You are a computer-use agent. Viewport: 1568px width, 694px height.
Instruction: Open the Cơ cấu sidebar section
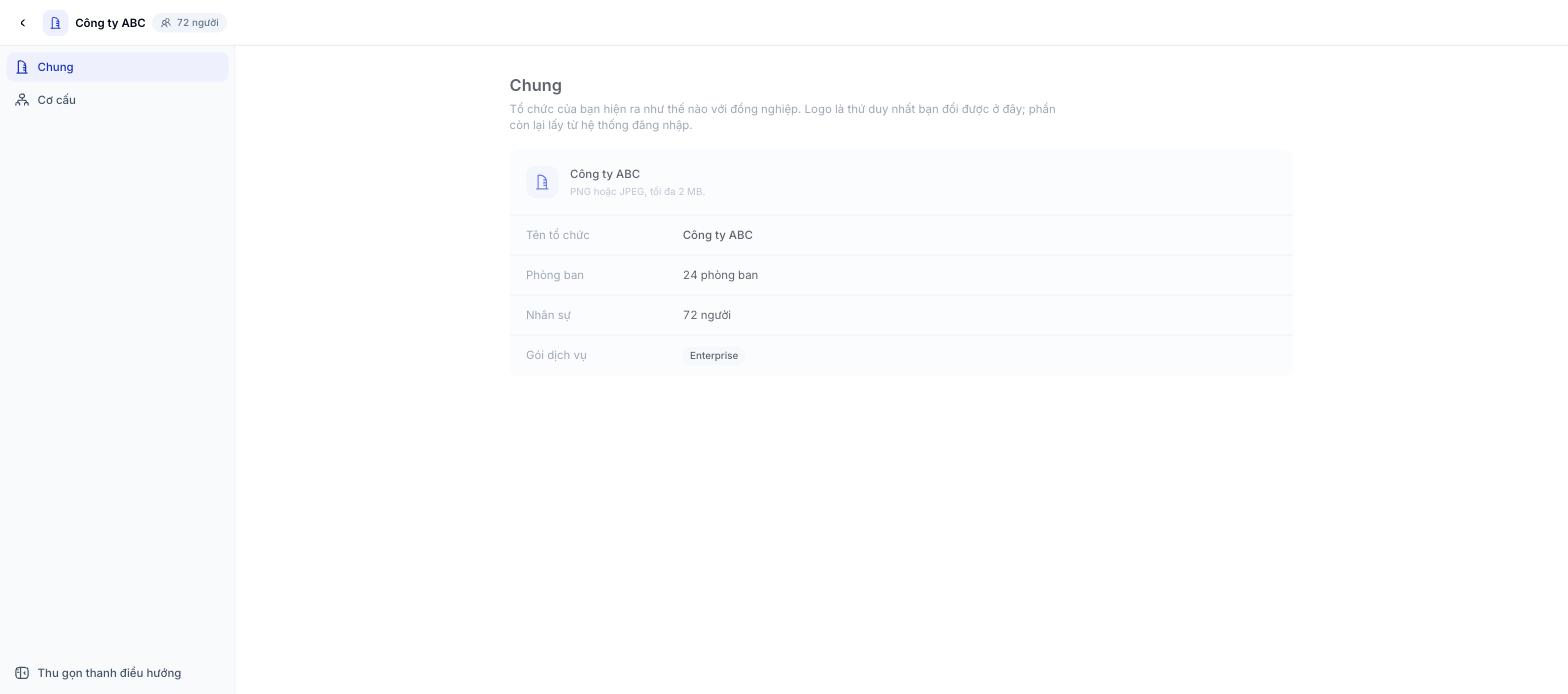117,100
